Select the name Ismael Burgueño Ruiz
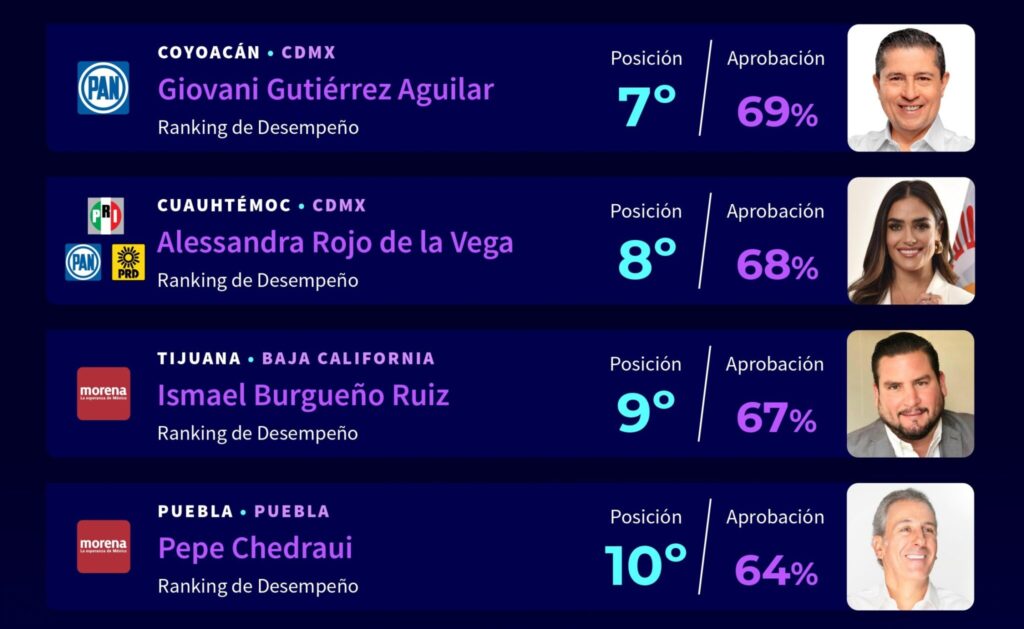Viewport: 1024px width, 629px height. coord(303,396)
